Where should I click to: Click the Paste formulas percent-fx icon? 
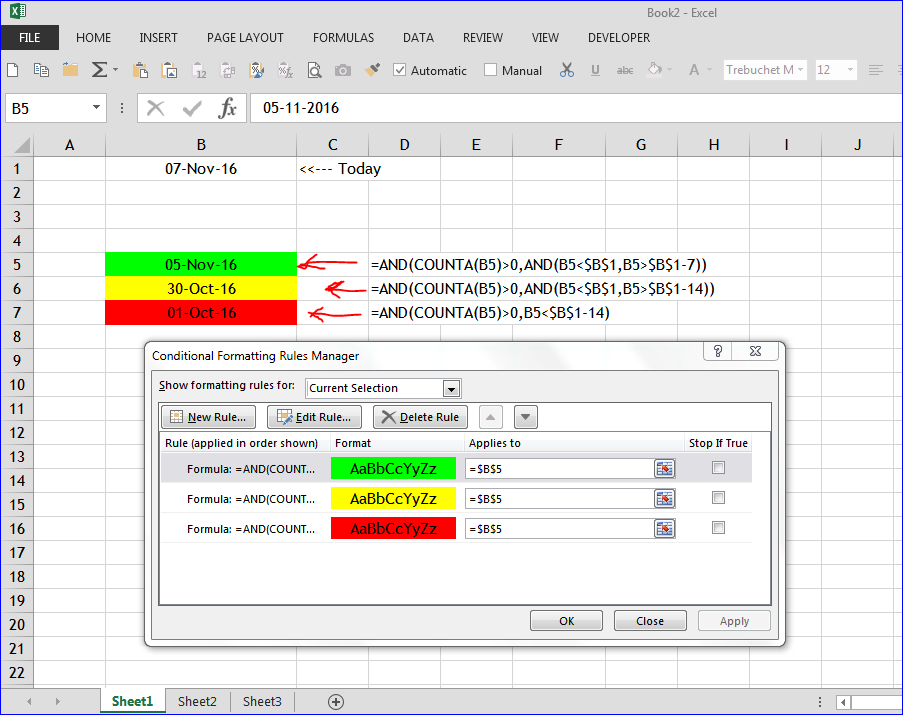(x=286, y=70)
